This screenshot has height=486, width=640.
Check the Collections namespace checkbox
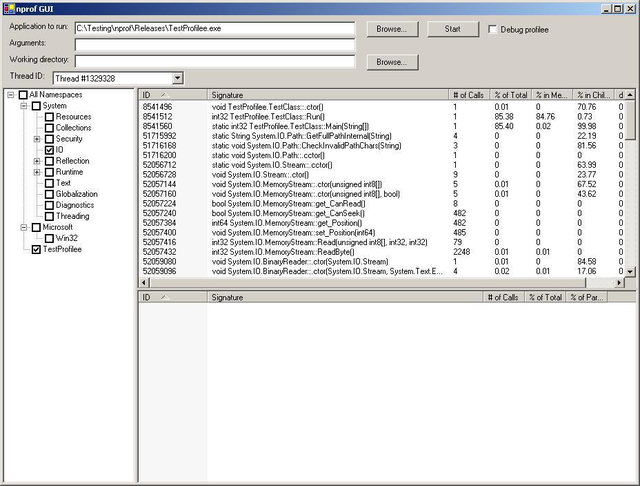click(49, 128)
